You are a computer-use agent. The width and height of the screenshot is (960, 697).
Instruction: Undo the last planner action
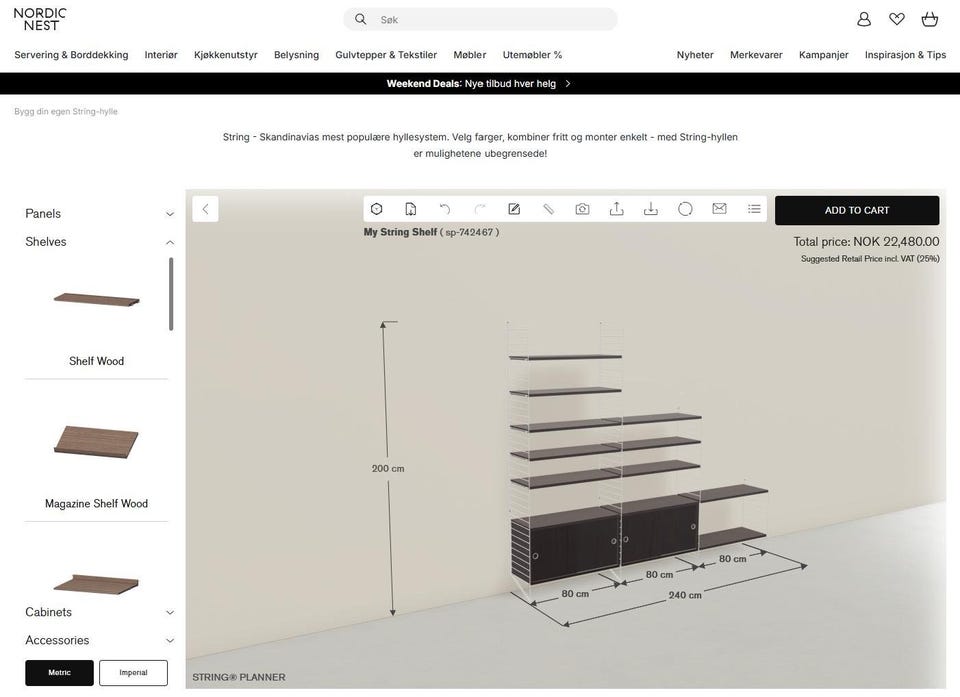tap(445, 209)
